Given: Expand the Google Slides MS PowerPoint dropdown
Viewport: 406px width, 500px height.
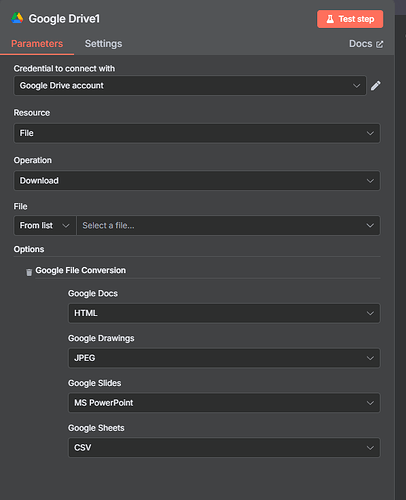Looking at the screenshot, I should (x=224, y=403).
